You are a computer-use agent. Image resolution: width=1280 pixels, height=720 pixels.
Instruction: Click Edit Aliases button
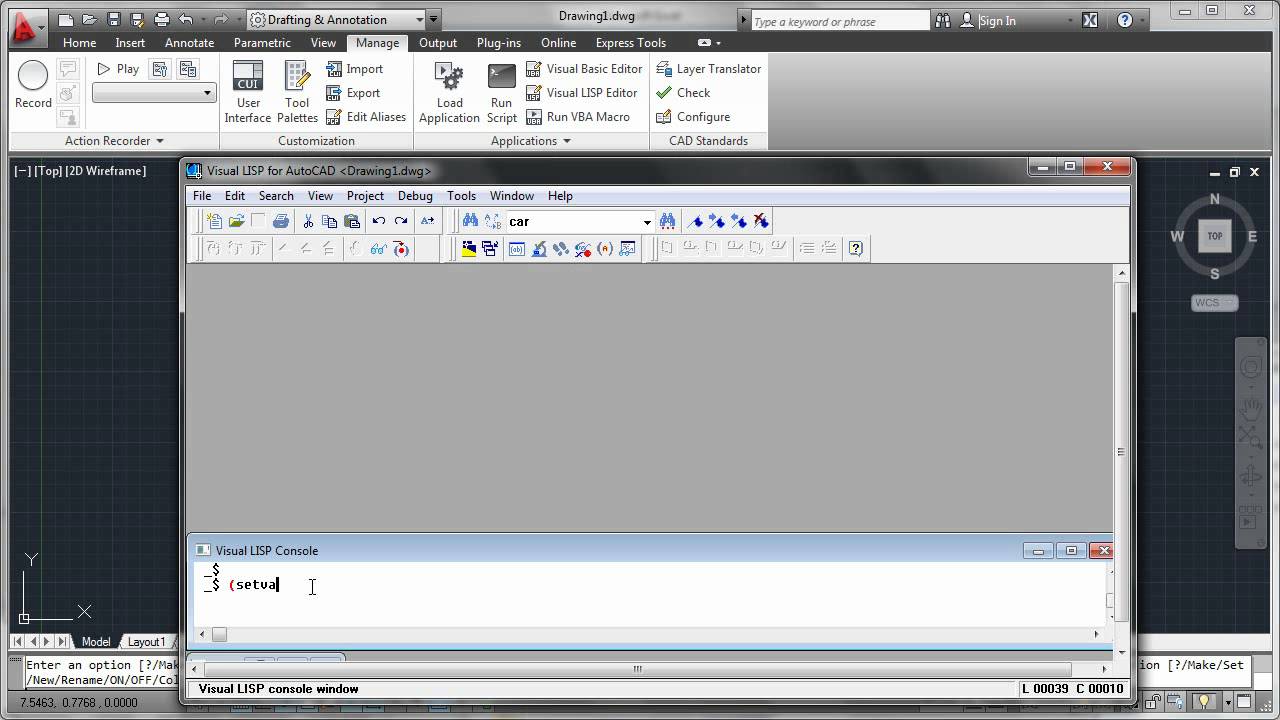366,117
